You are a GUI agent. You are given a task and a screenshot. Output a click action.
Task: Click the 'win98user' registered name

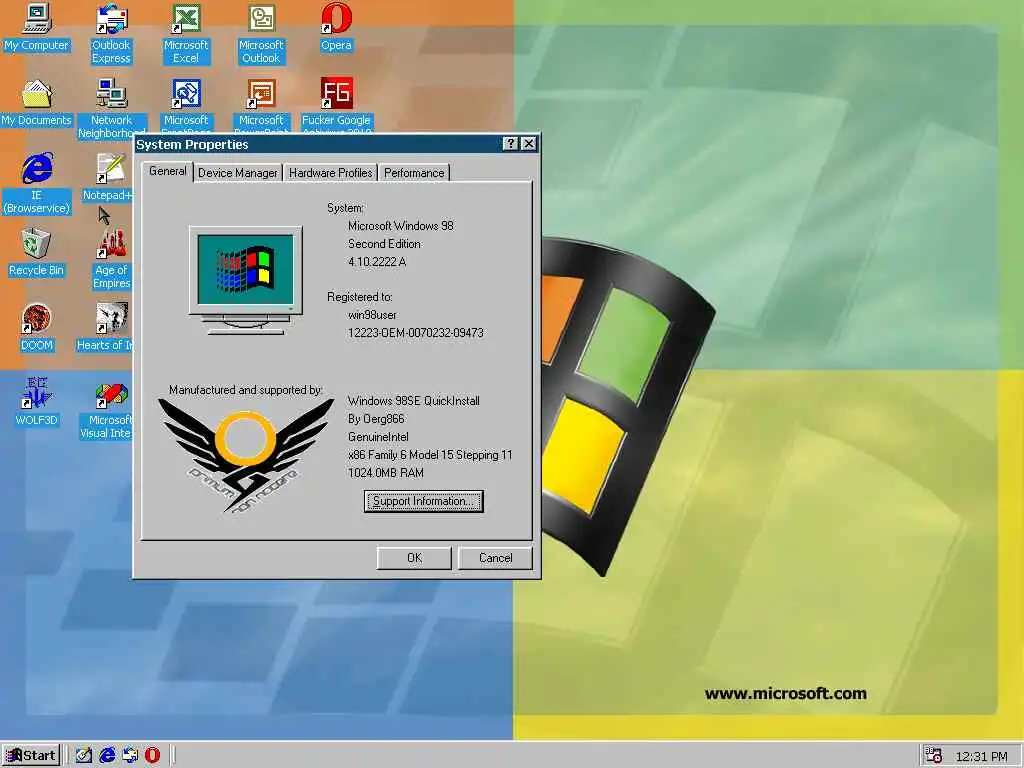(372, 315)
